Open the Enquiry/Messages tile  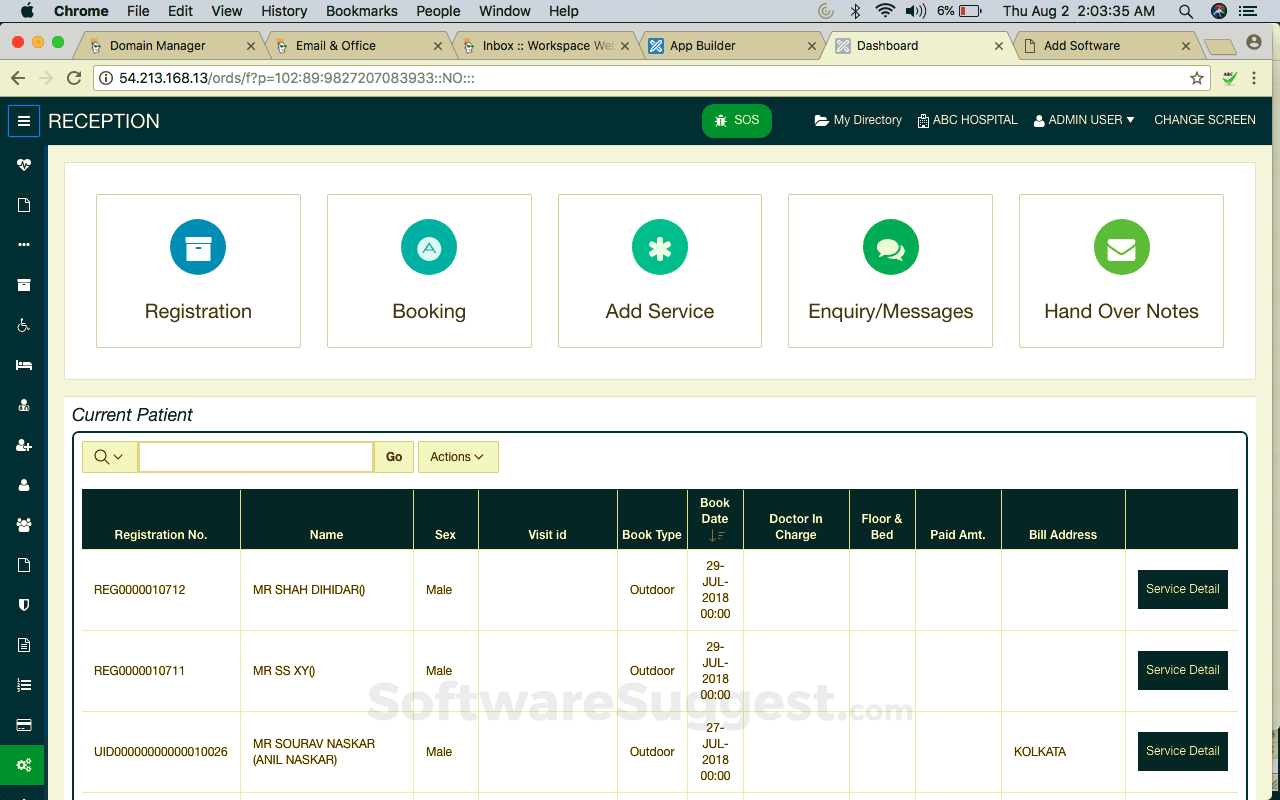coord(890,271)
